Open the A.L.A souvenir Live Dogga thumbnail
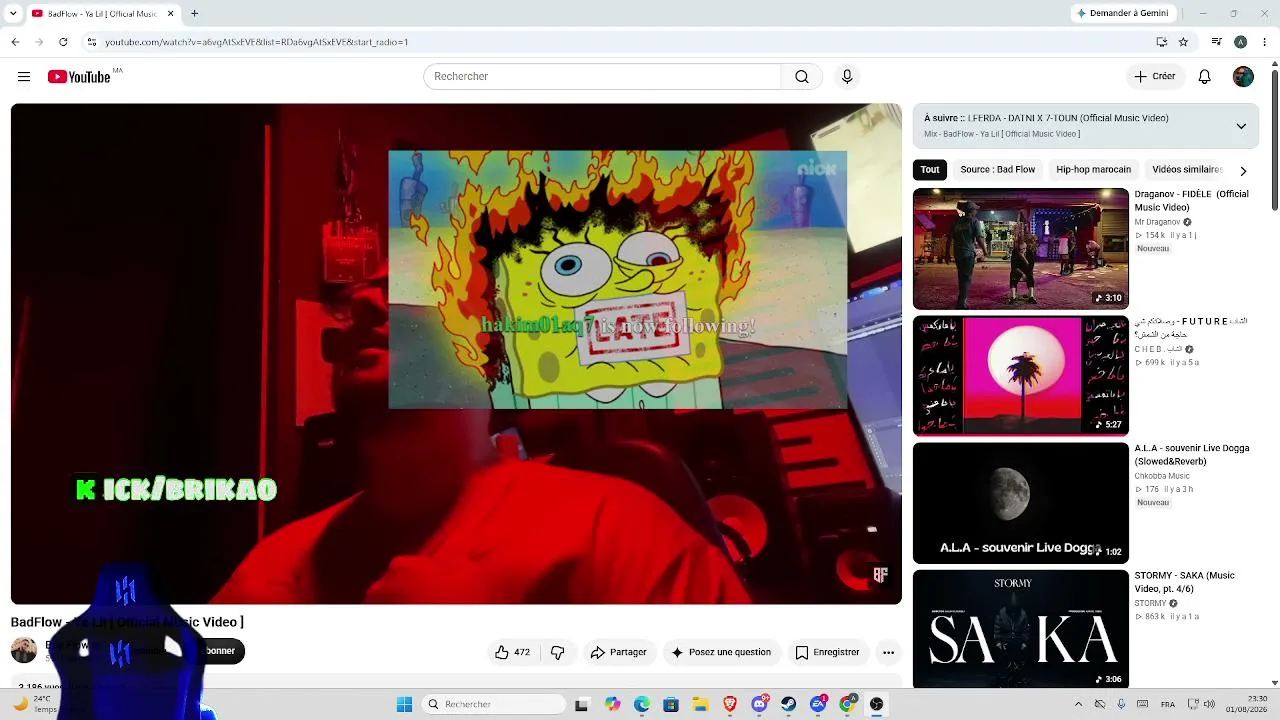This screenshot has width=1280, height=720. (1021, 503)
